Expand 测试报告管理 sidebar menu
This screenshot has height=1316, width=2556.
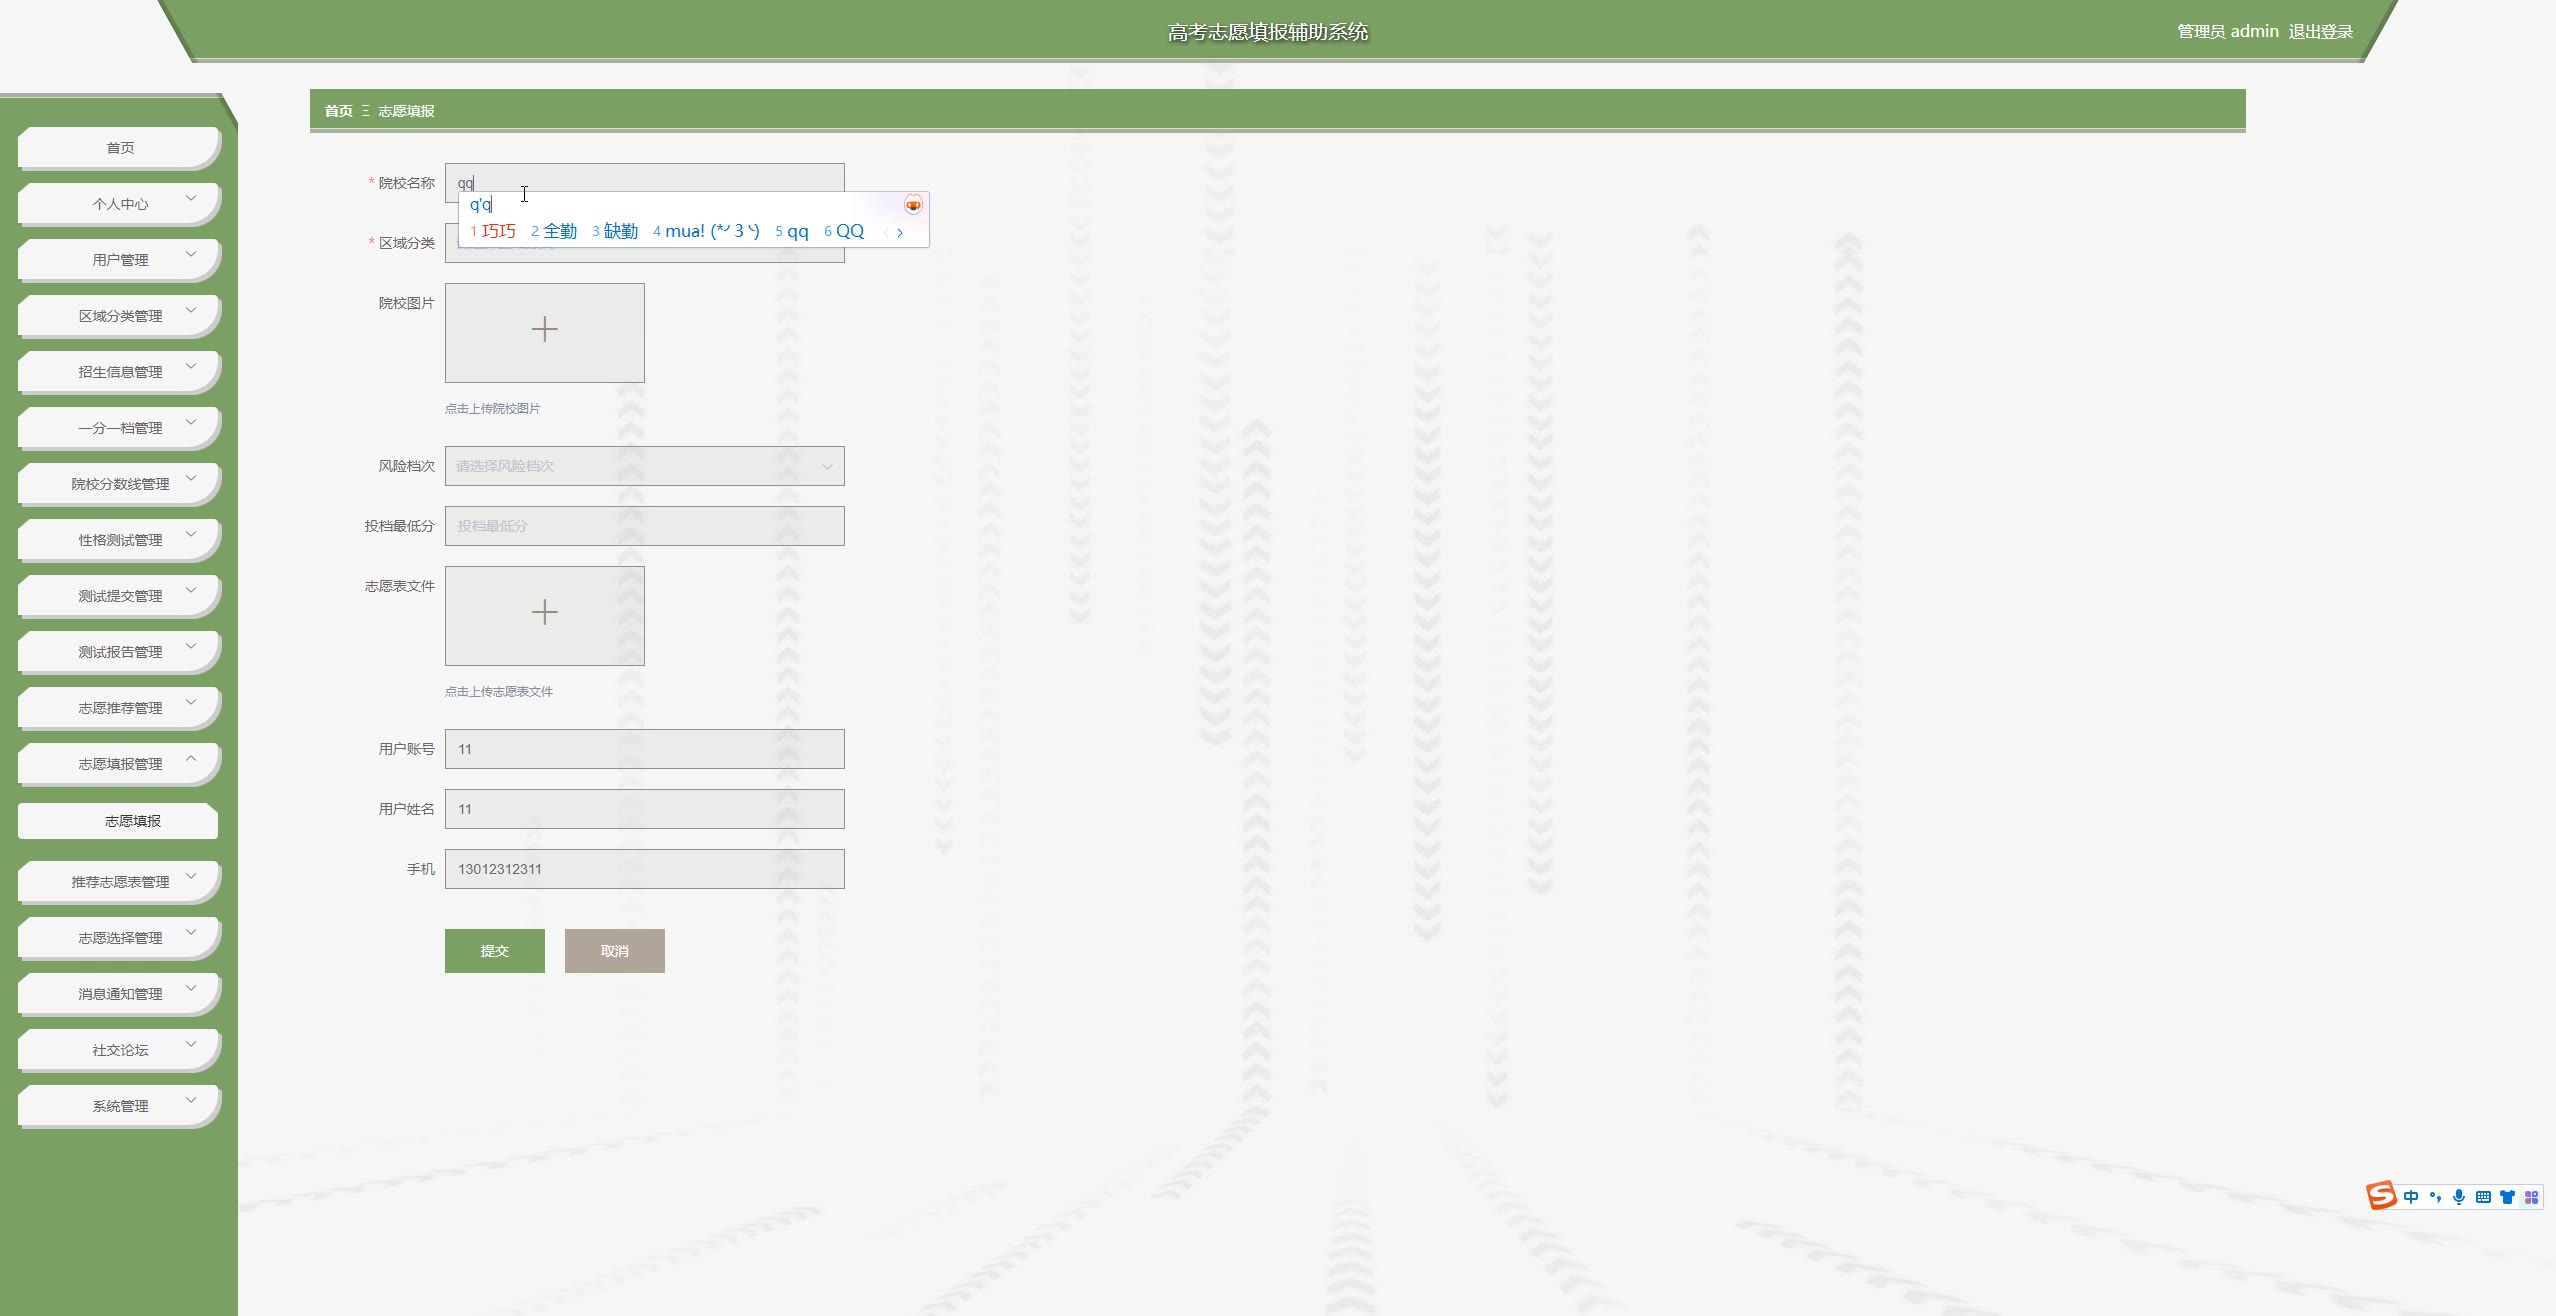click(119, 652)
